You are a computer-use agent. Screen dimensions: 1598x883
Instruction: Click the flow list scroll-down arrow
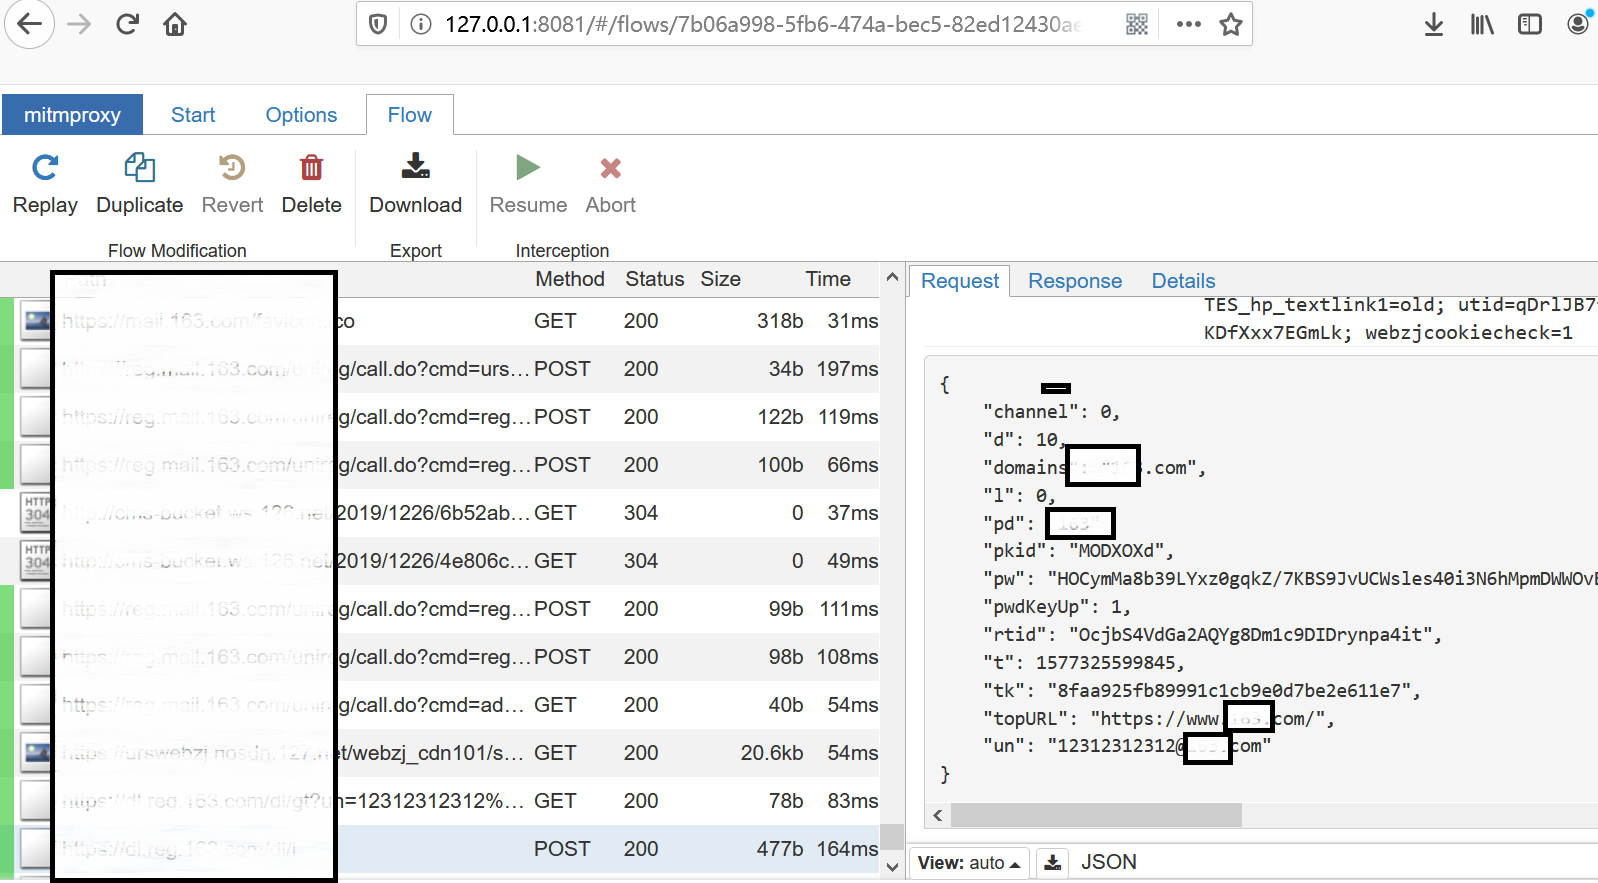coord(892,867)
